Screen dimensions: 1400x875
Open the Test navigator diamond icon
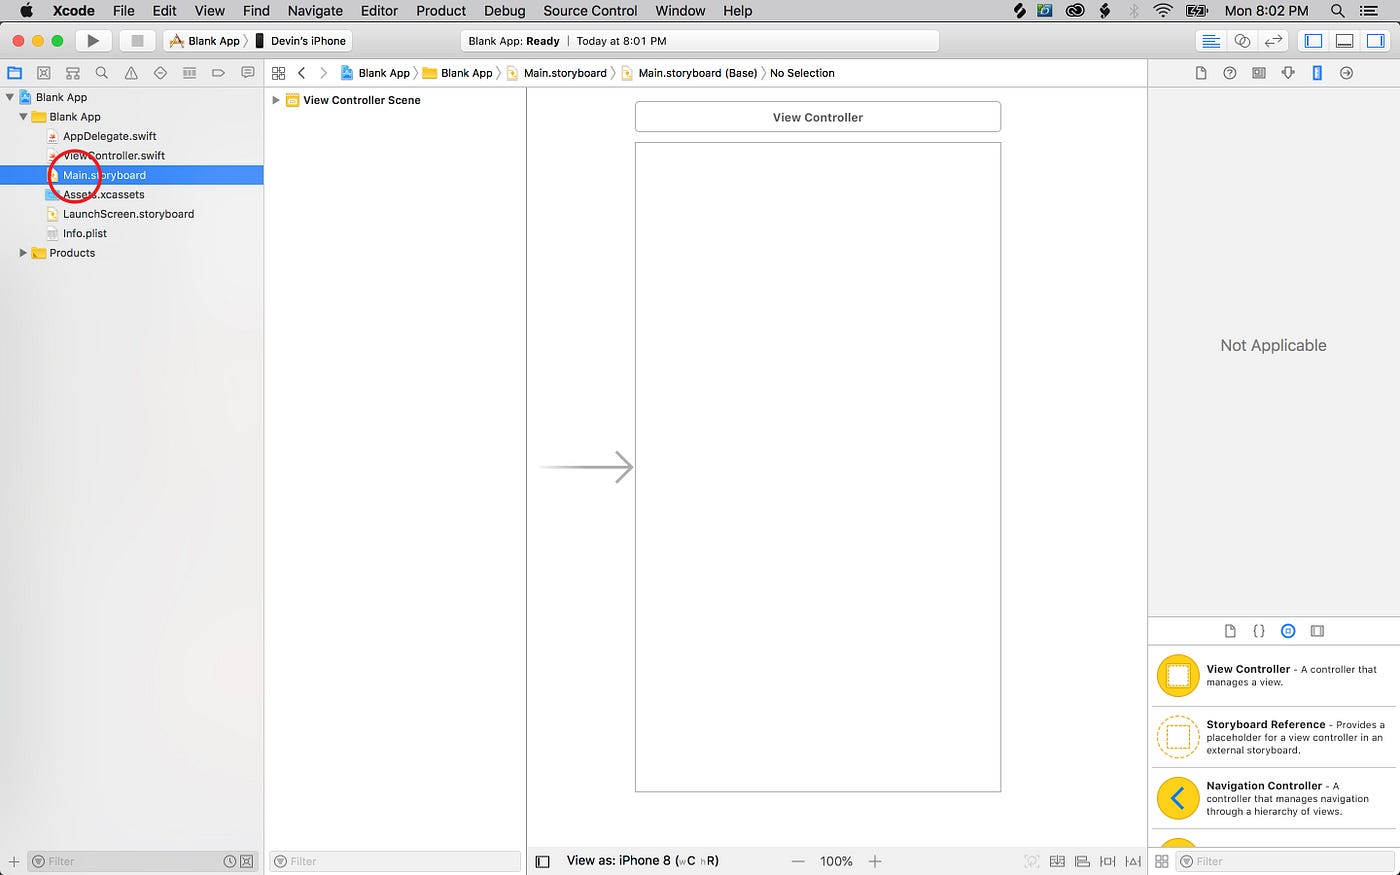pos(160,73)
